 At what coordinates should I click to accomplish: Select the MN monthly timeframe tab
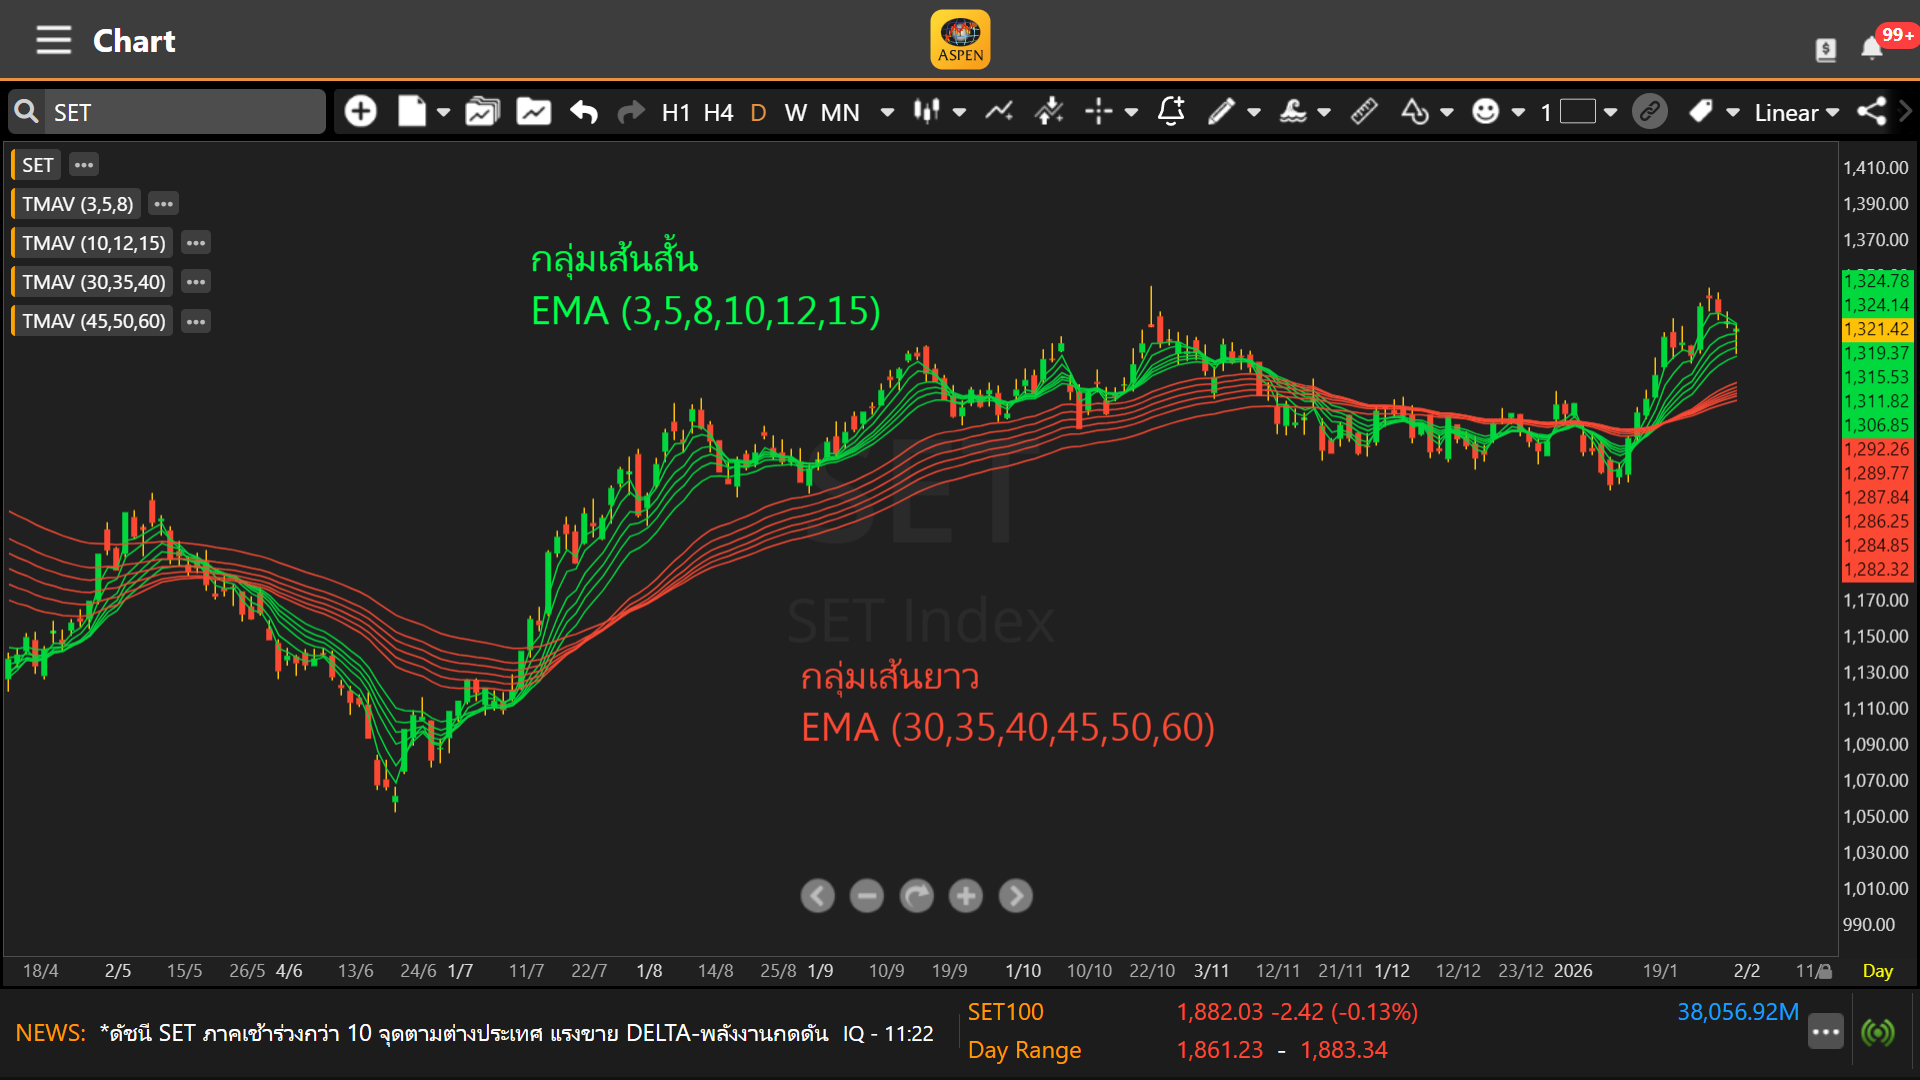(840, 112)
